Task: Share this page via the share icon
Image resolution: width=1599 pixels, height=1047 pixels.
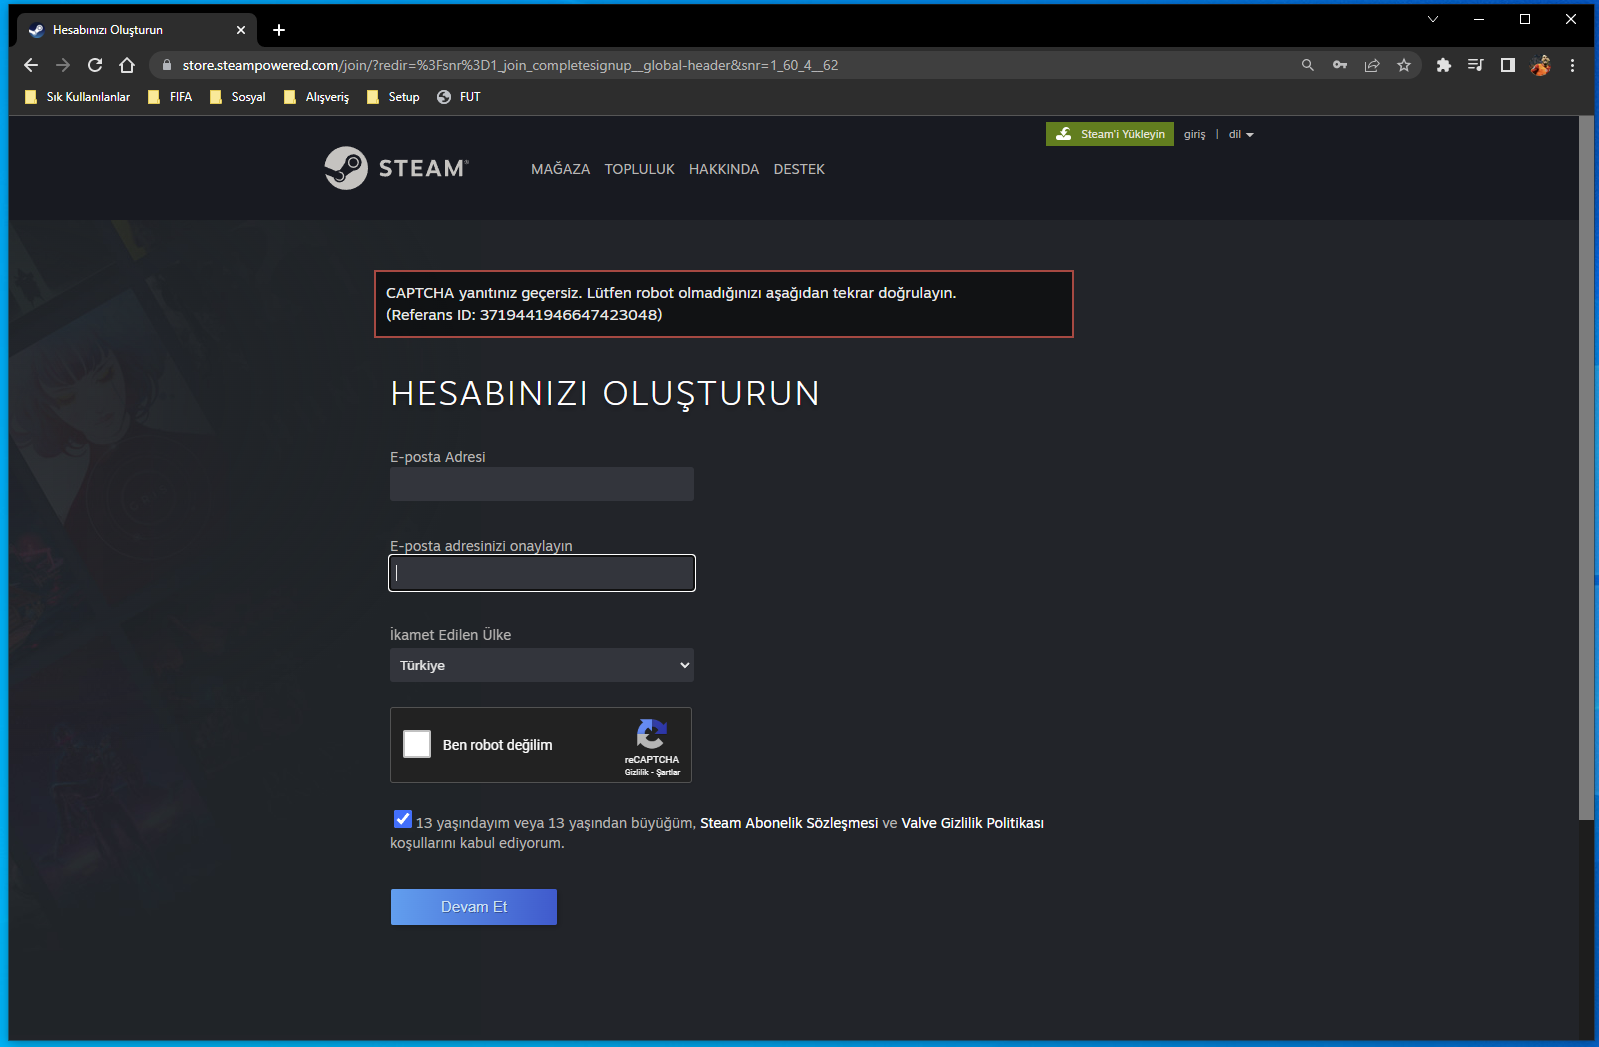Action: pos(1372,65)
